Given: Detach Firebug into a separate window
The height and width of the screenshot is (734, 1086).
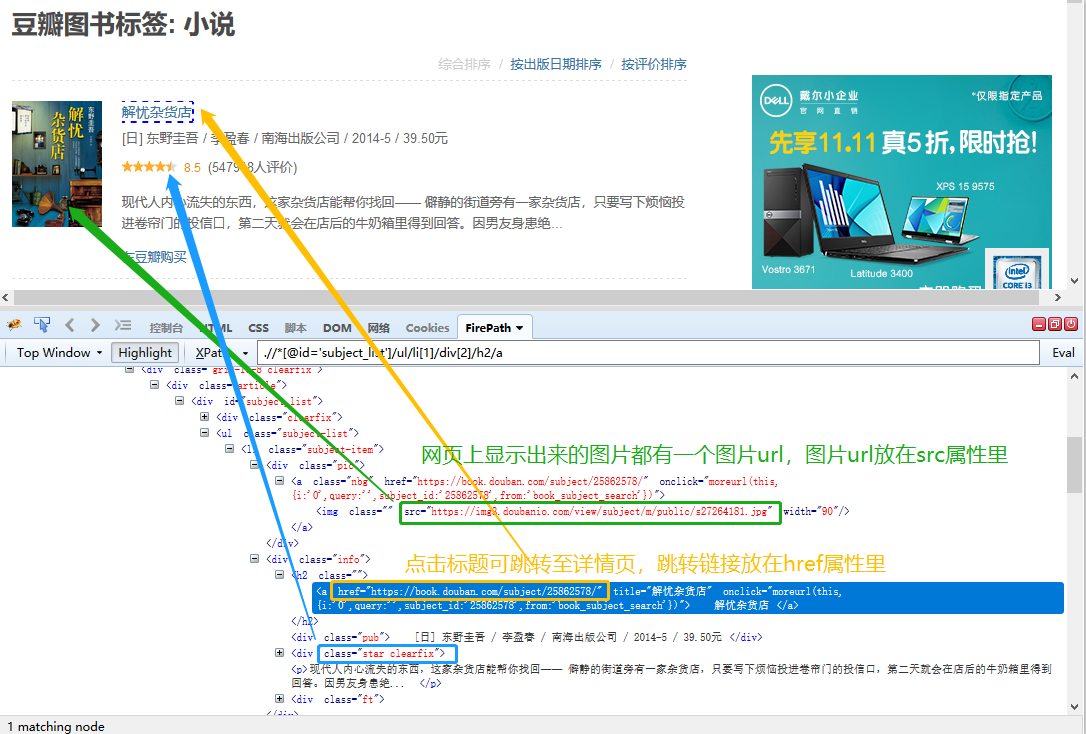Looking at the screenshot, I should [1055, 324].
